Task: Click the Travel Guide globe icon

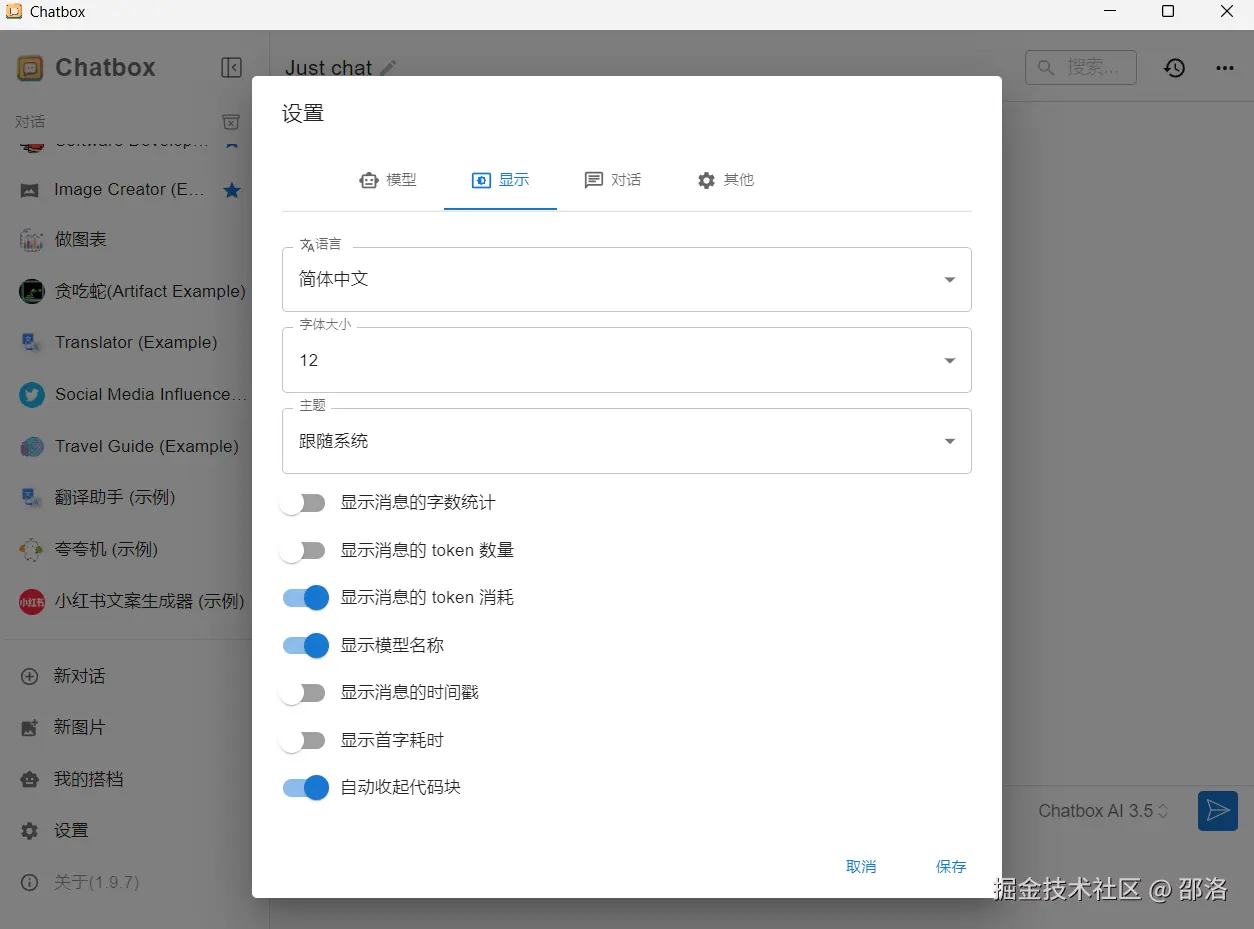Action: click(x=32, y=447)
